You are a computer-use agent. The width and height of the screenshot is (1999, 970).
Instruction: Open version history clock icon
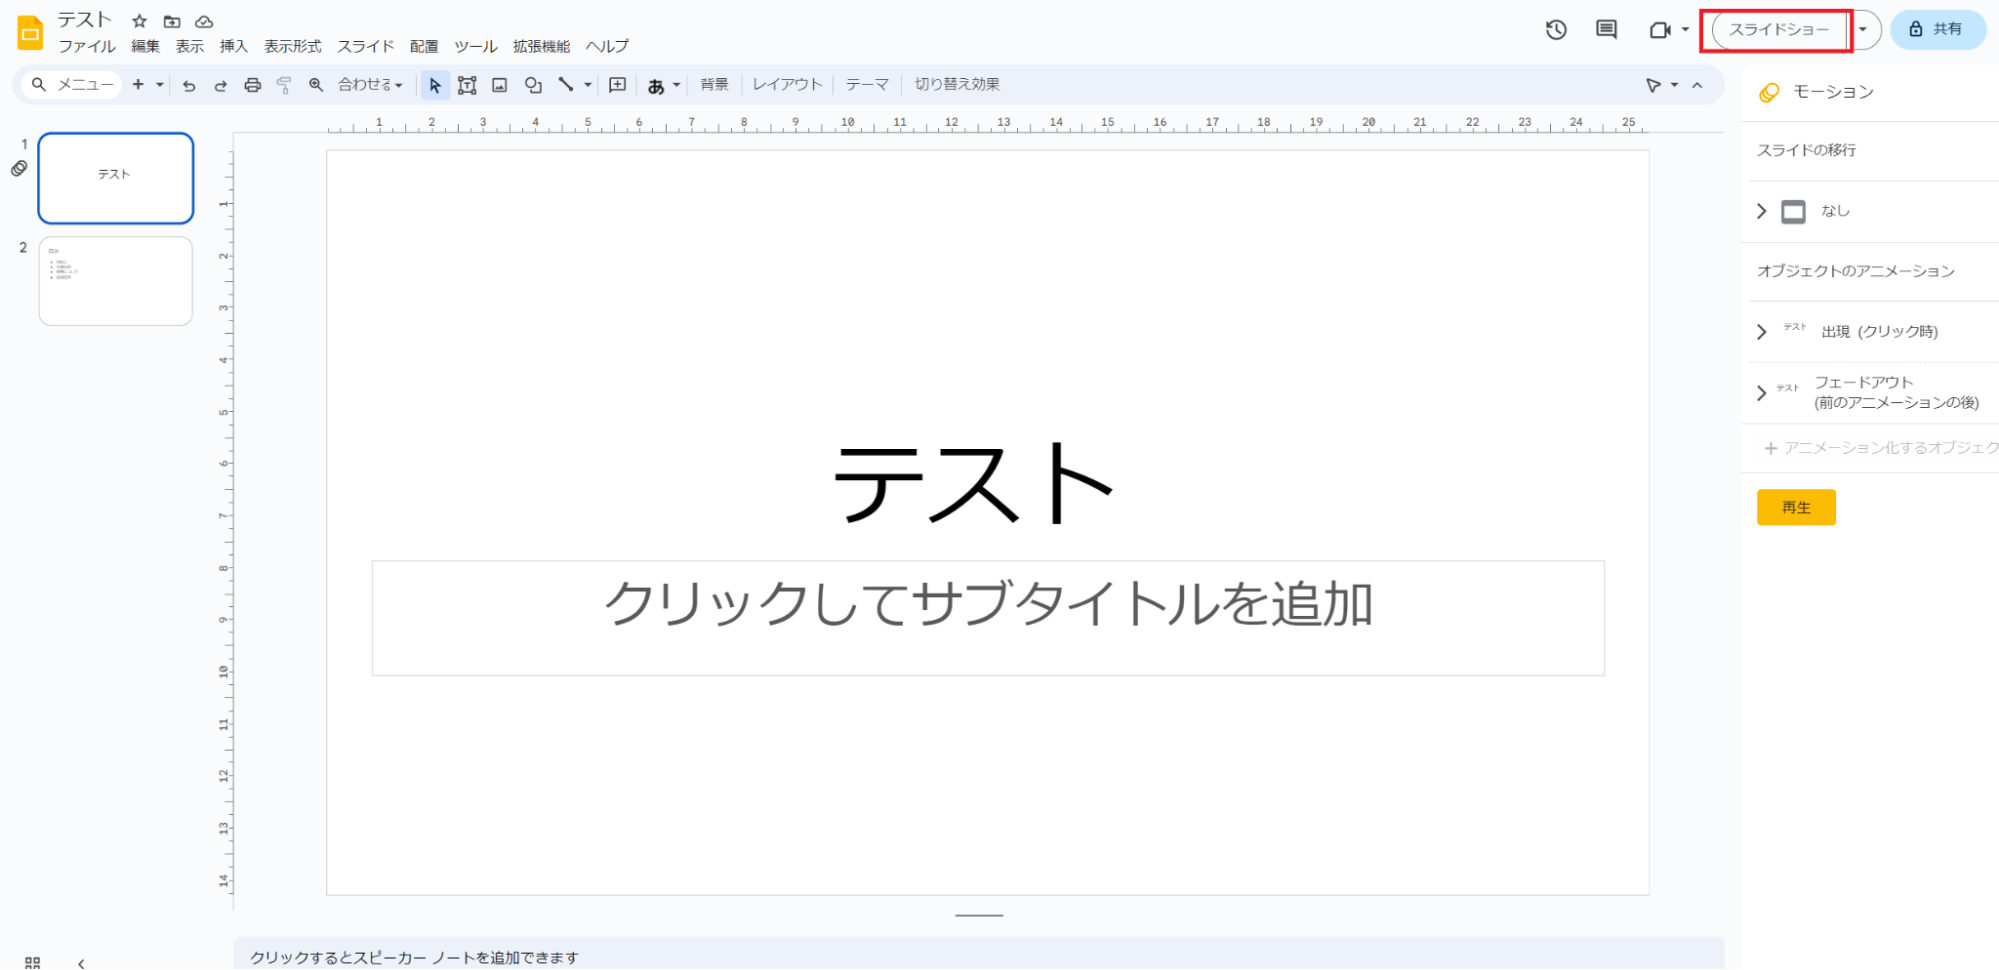pyautogui.click(x=1556, y=30)
